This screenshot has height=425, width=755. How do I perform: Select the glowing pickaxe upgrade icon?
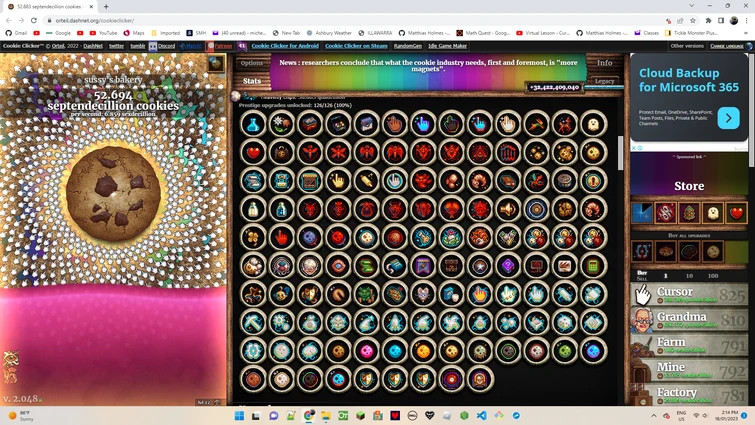(253, 322)
